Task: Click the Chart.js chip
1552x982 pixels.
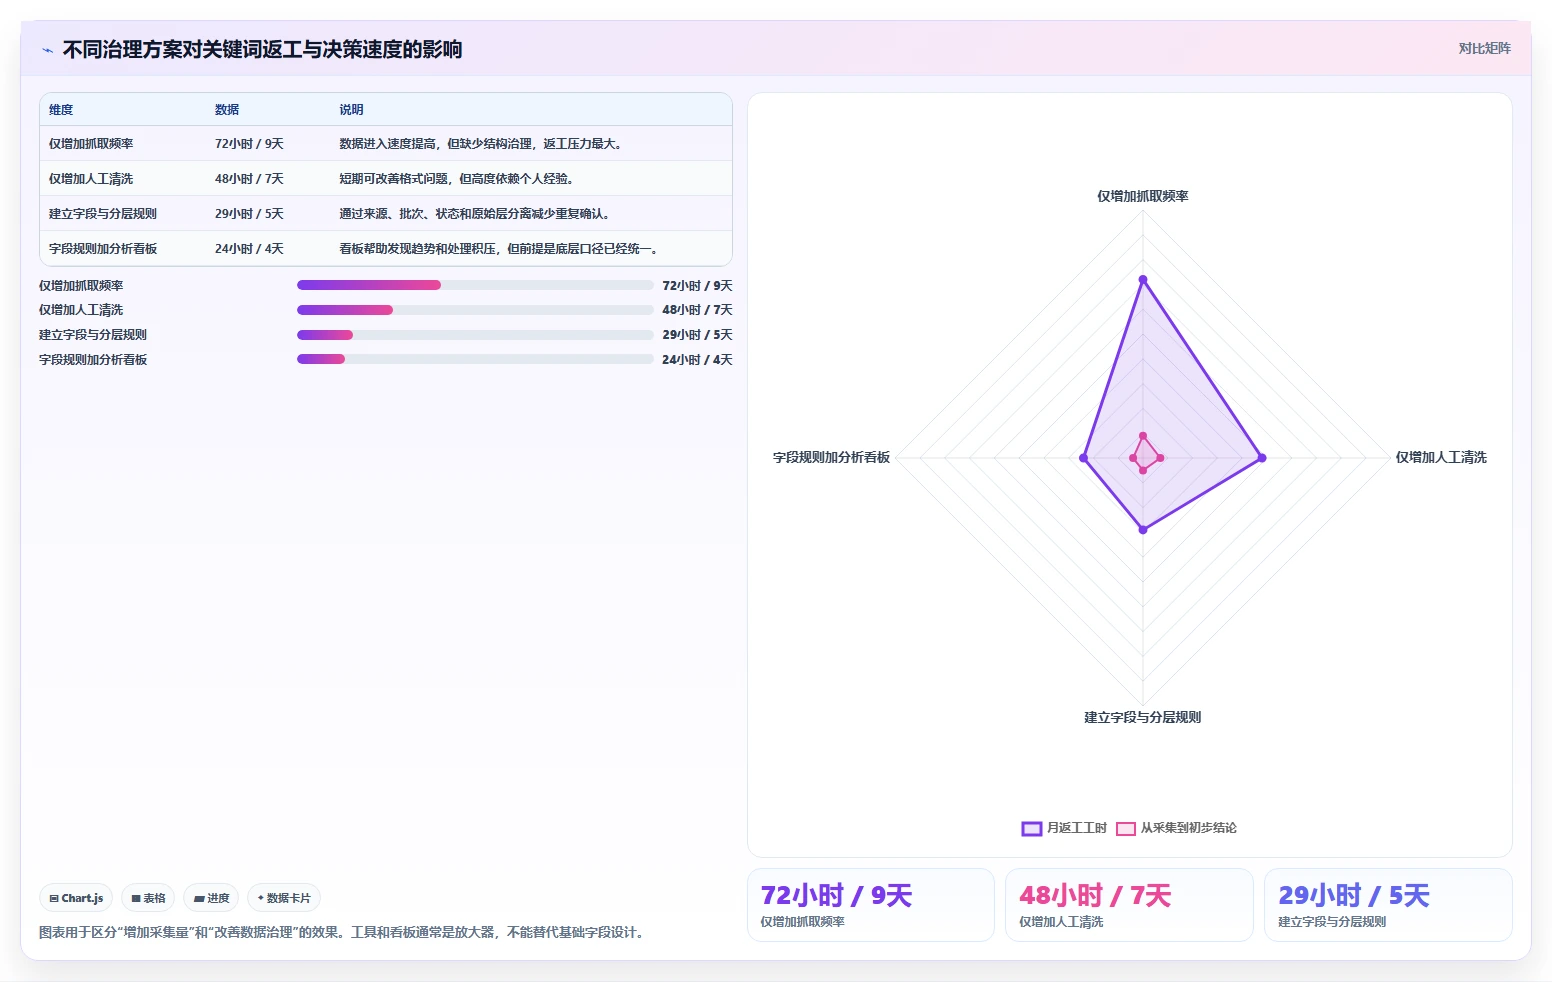Action: [x=76, y=898]
